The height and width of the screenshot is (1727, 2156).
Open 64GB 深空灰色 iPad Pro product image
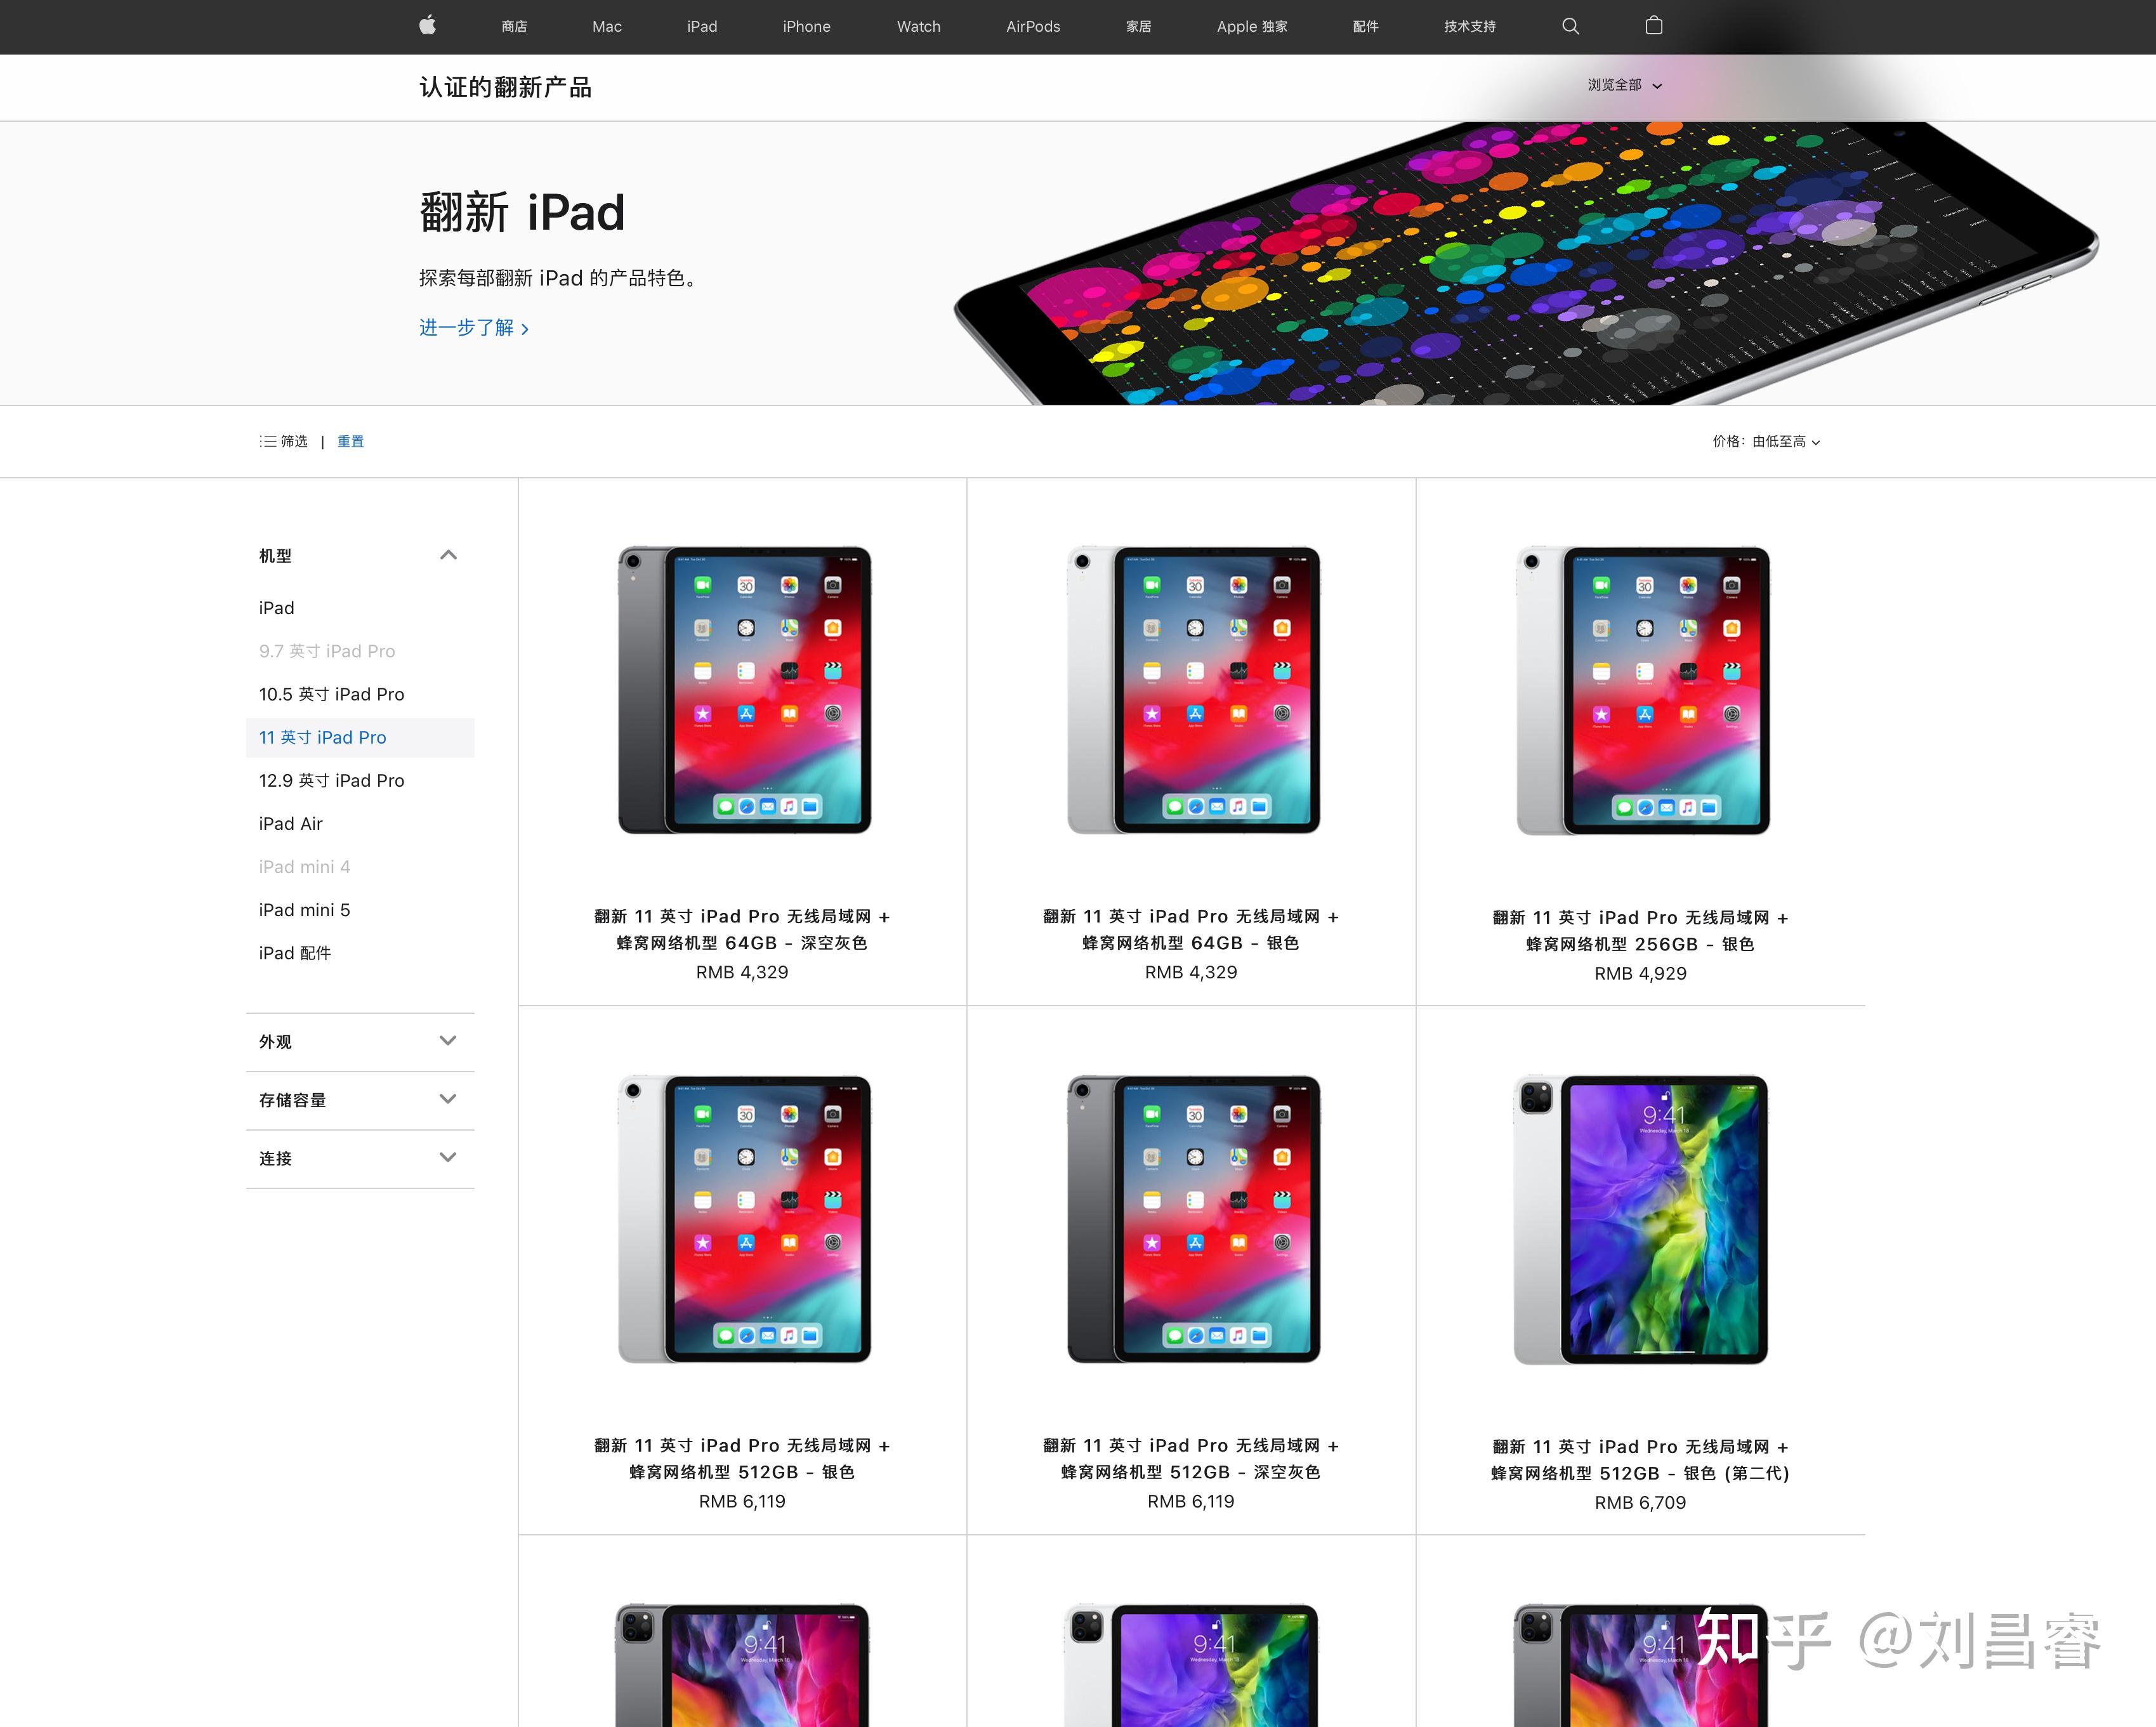[744, 690]
